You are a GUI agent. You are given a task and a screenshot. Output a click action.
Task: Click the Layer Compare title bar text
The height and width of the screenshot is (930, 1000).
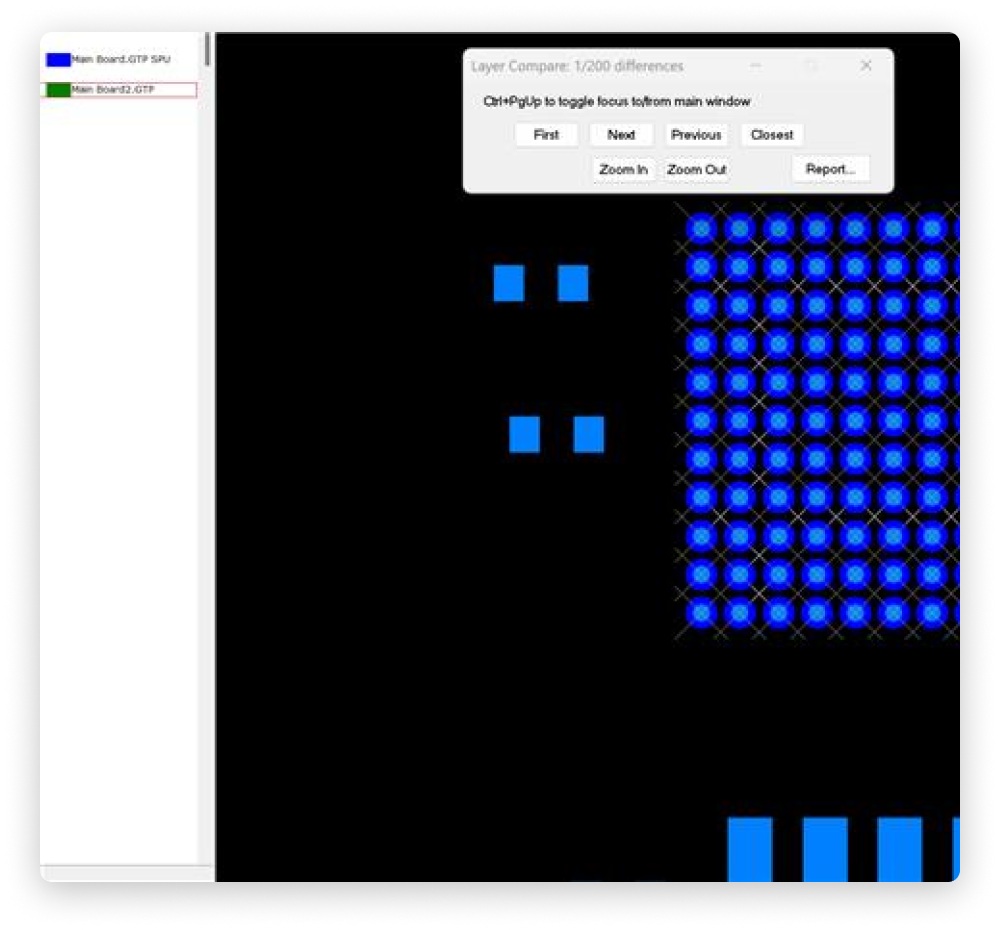[x=577, y=66]
